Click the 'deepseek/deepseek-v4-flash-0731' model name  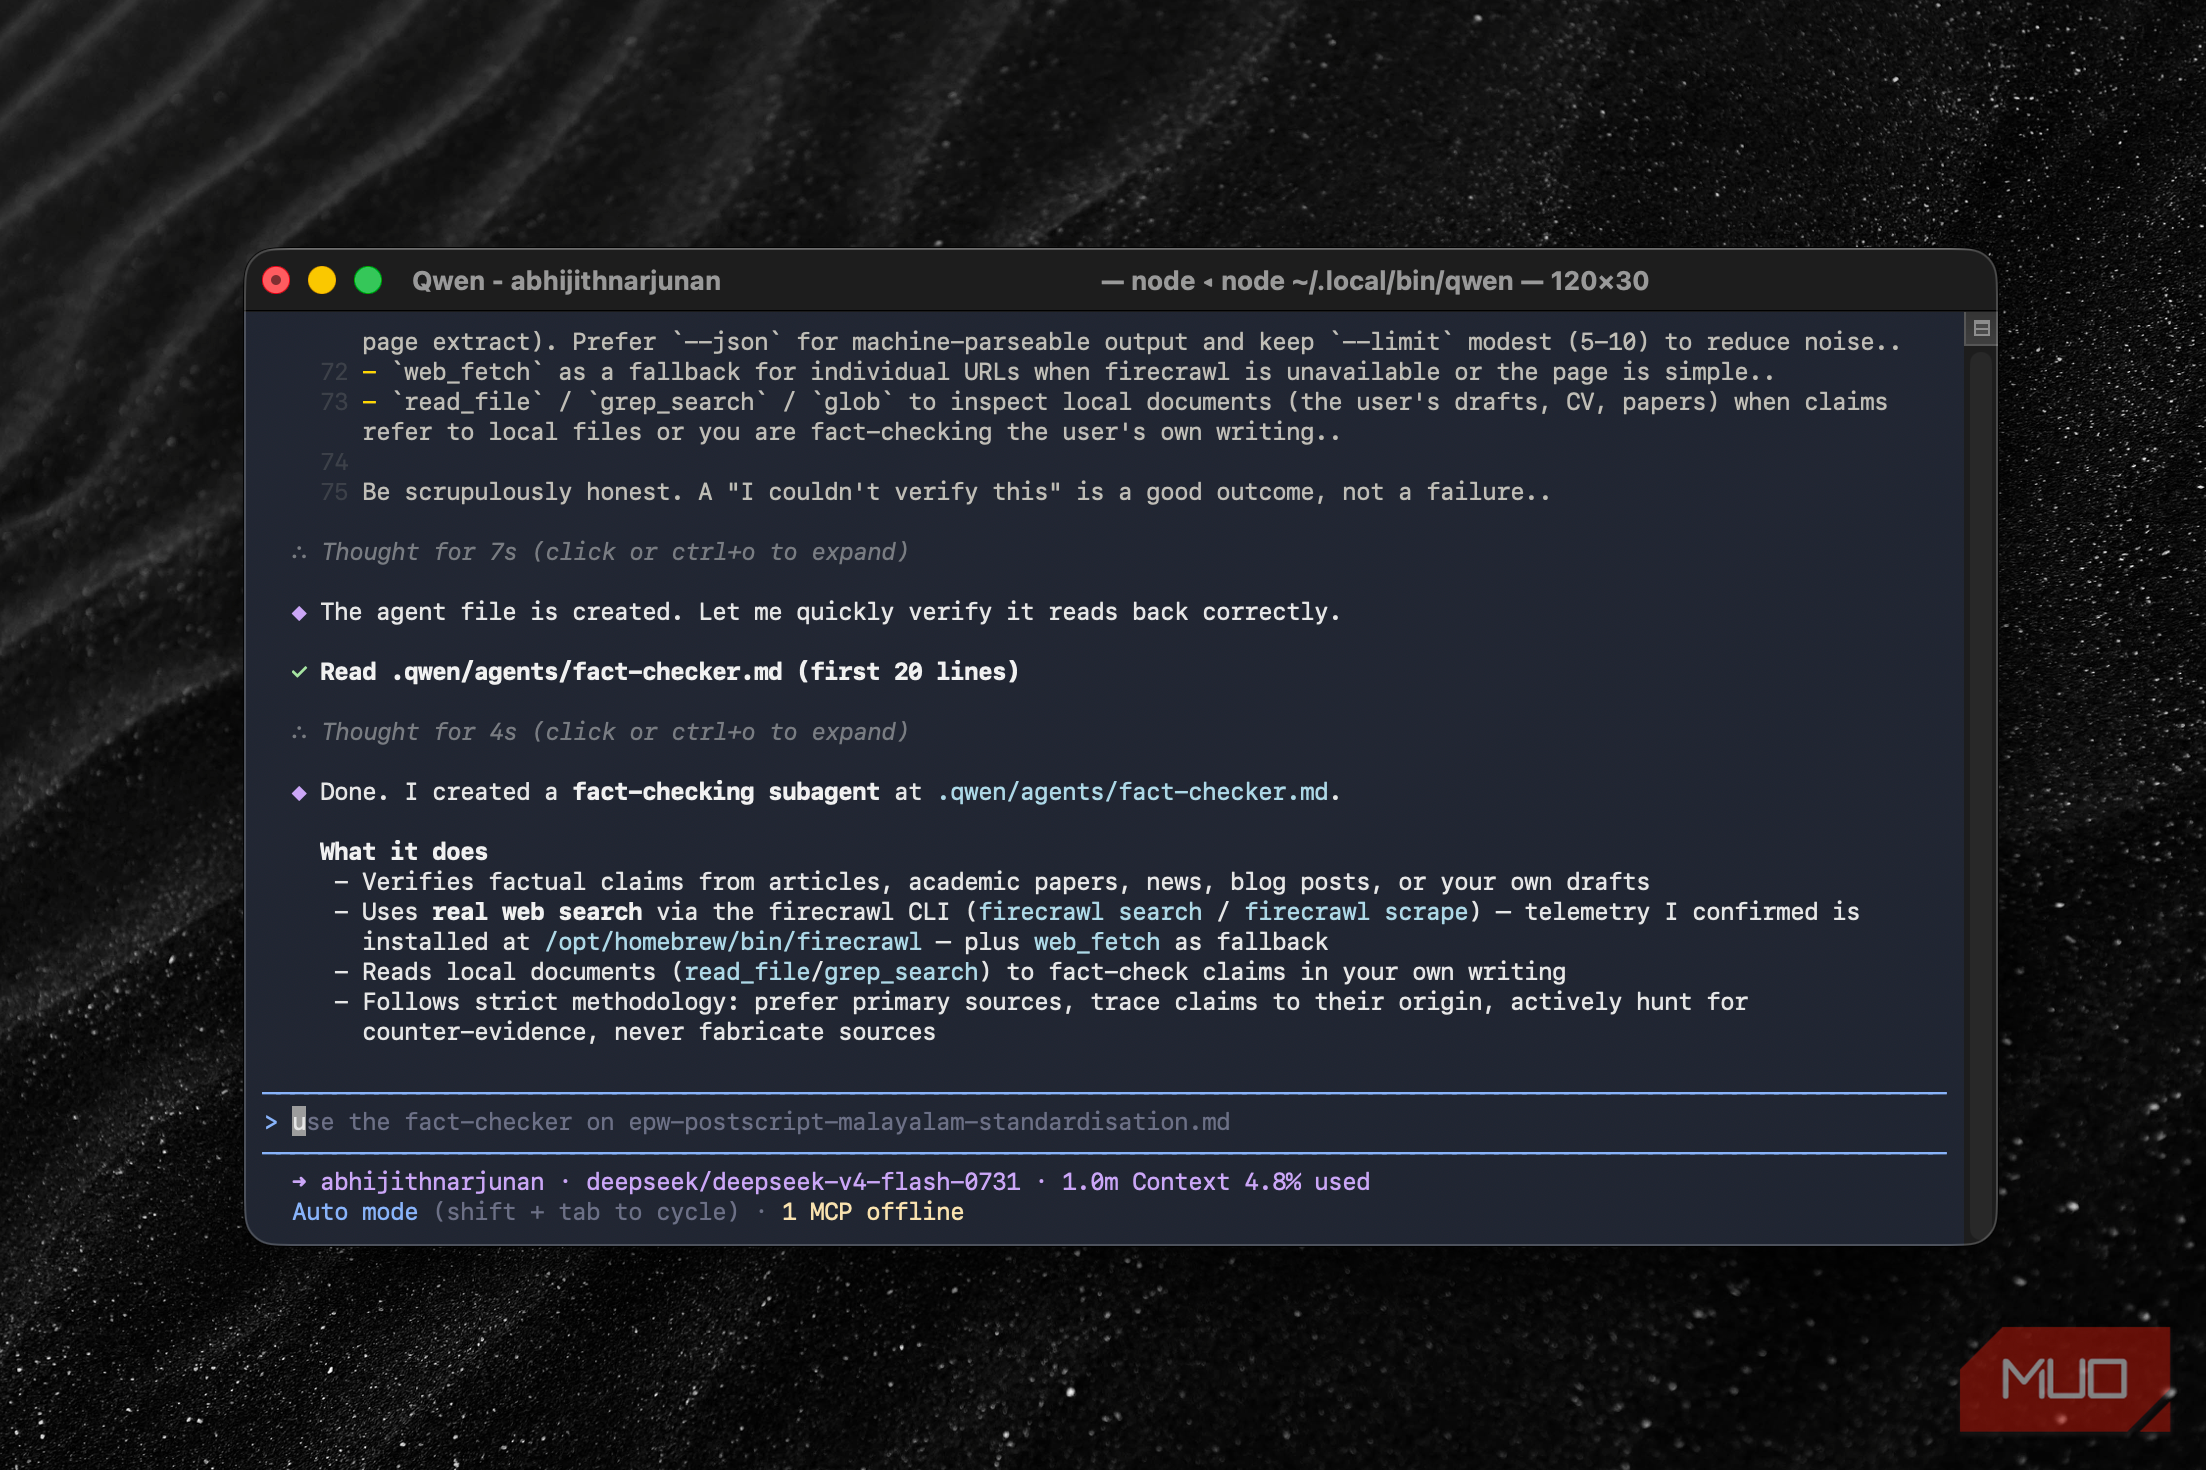[x=803, y=1182]
